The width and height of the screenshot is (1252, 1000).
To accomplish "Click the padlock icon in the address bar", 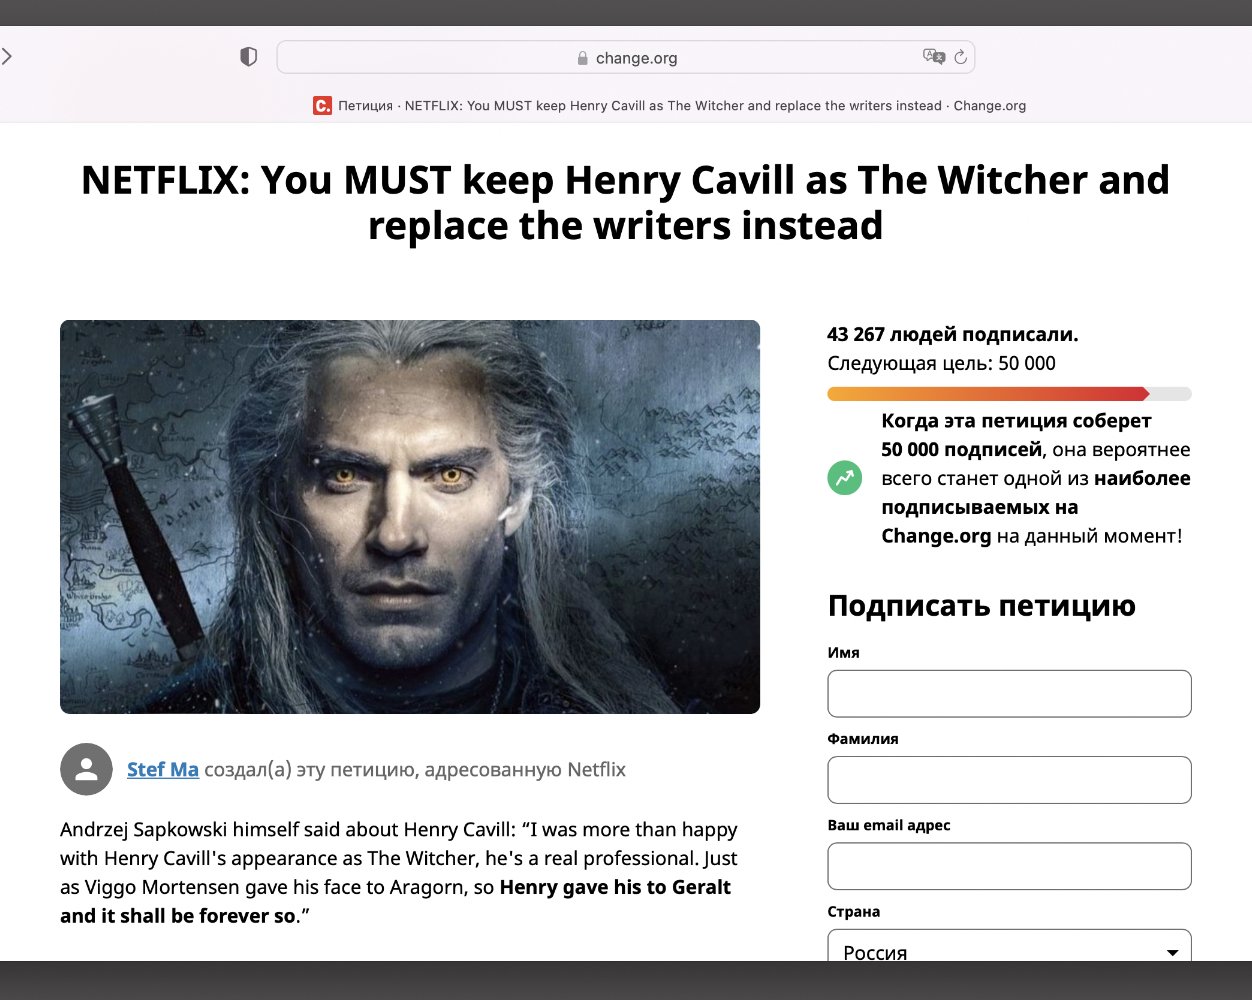I will click(581, 57).
